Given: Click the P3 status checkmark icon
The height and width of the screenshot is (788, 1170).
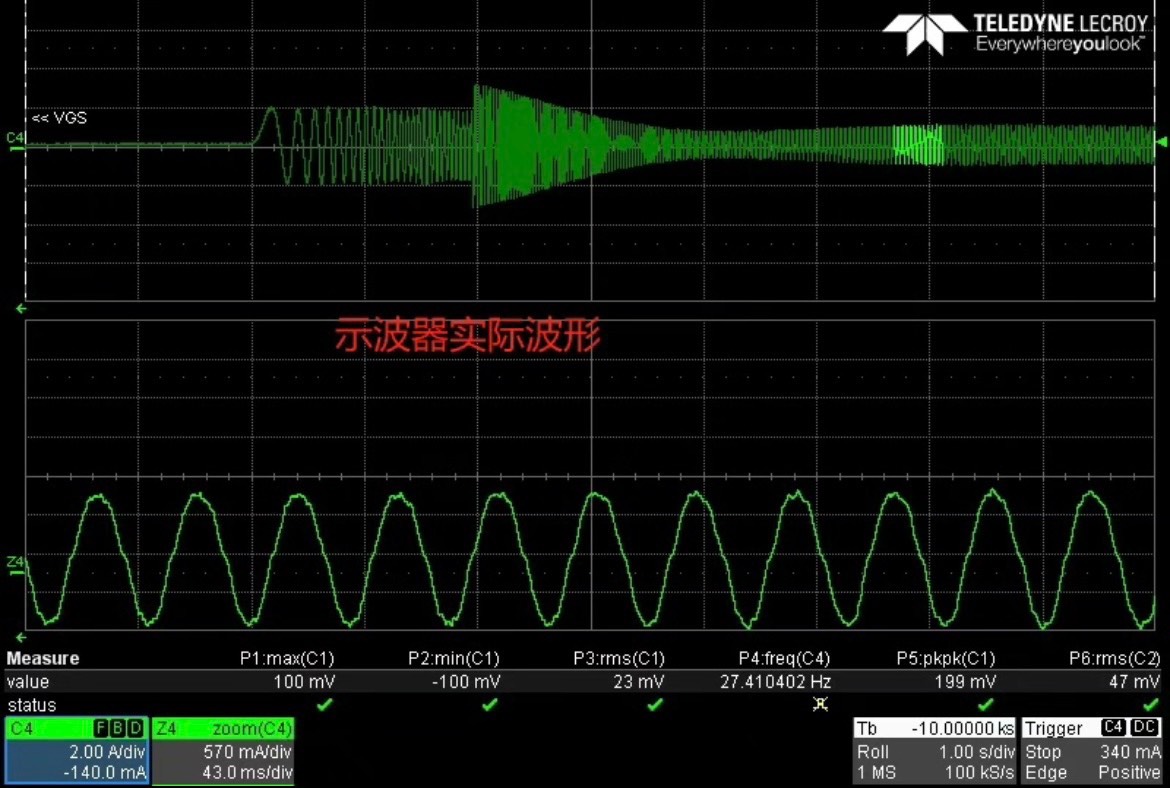Looking at the screenshot, I should click(x=654, y=704).
